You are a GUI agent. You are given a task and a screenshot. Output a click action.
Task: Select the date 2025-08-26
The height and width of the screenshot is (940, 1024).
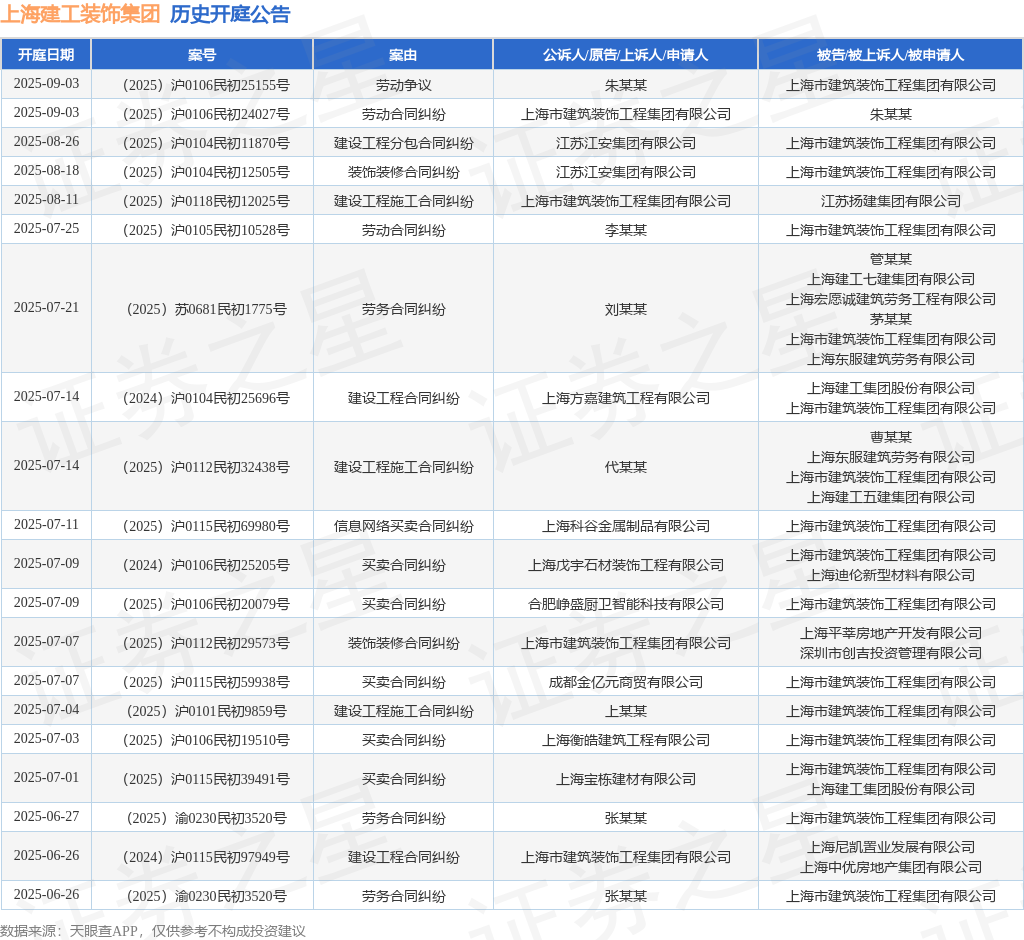pyautogui.click(x=46, y=142)
